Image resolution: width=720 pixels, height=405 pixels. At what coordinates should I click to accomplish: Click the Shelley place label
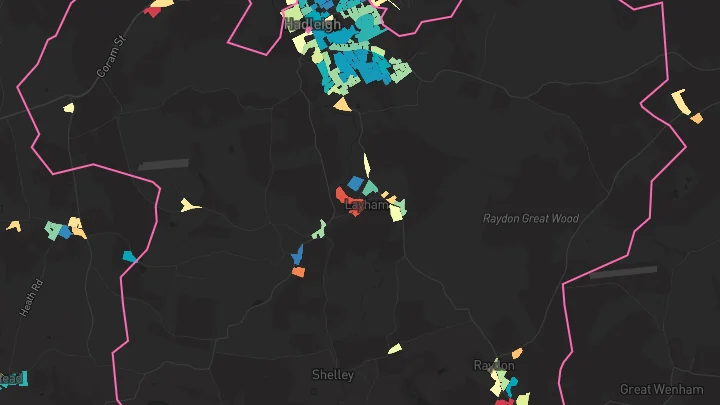(333, 375)
